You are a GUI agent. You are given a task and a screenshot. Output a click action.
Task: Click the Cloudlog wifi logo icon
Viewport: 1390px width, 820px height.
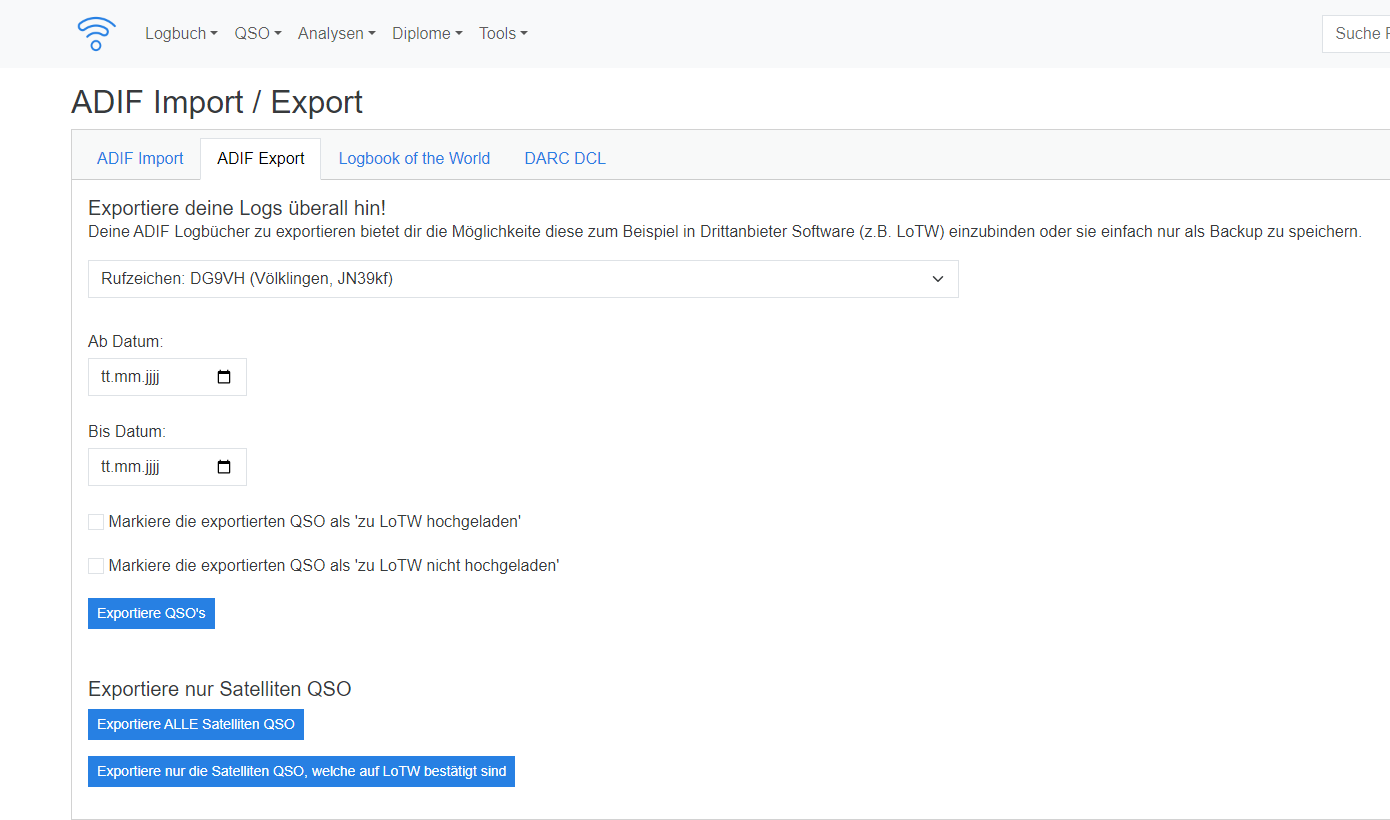pyautogui.click(x=96, y=34)
